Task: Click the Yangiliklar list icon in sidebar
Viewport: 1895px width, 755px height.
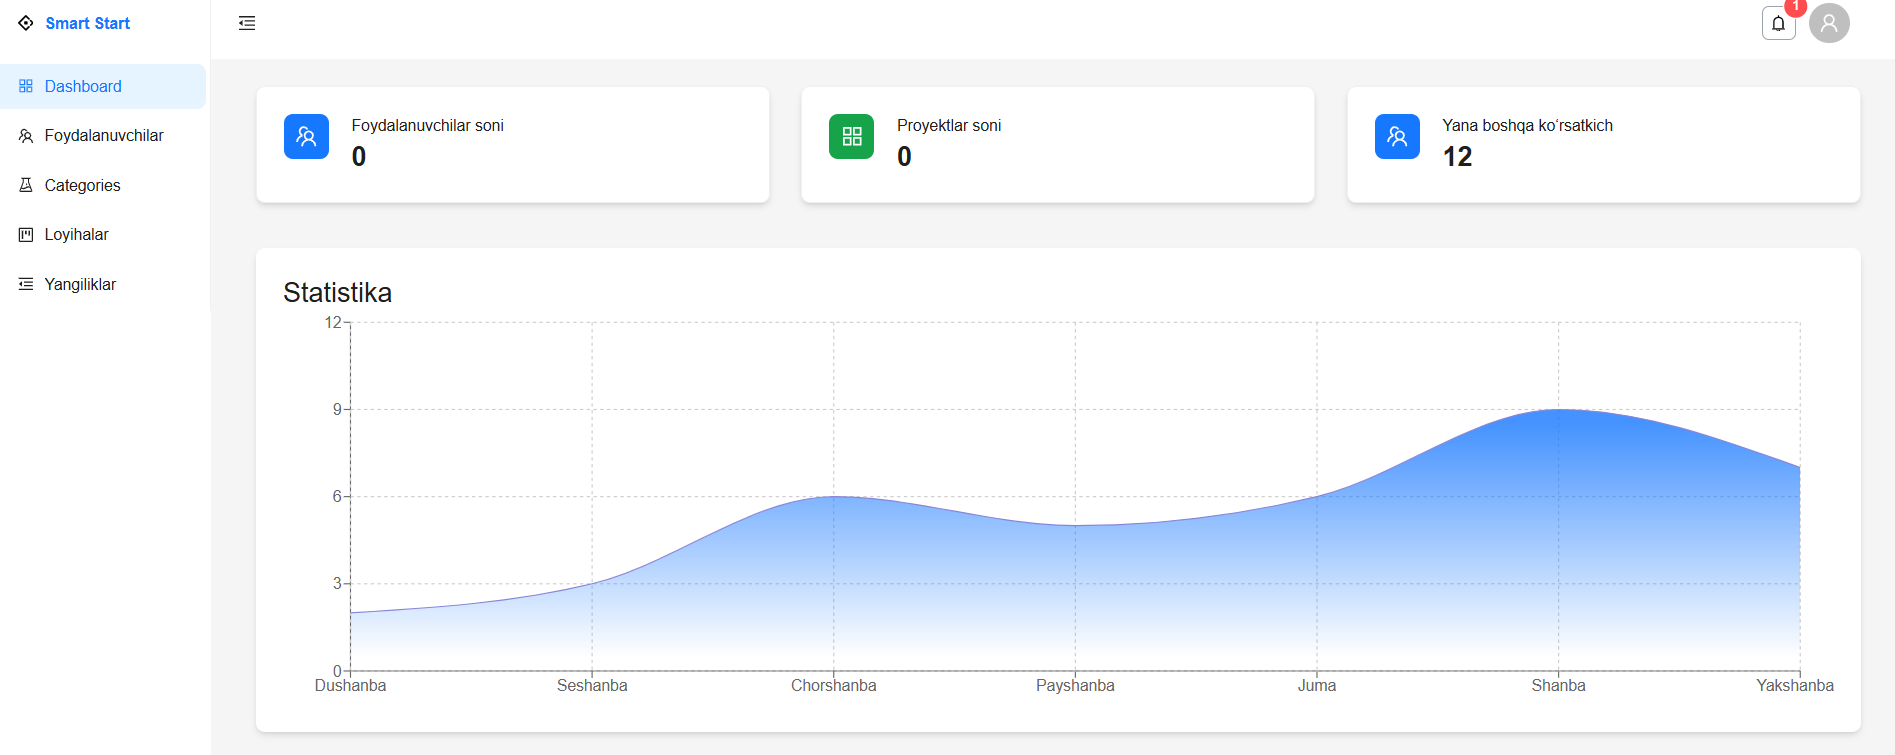Action: point(26,284)
